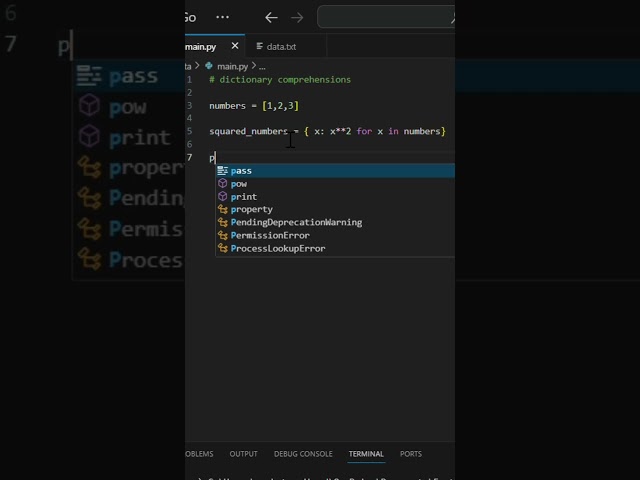Click the ellipsis menu next to Go
This screenshot has height=480, width=640.
222,17
